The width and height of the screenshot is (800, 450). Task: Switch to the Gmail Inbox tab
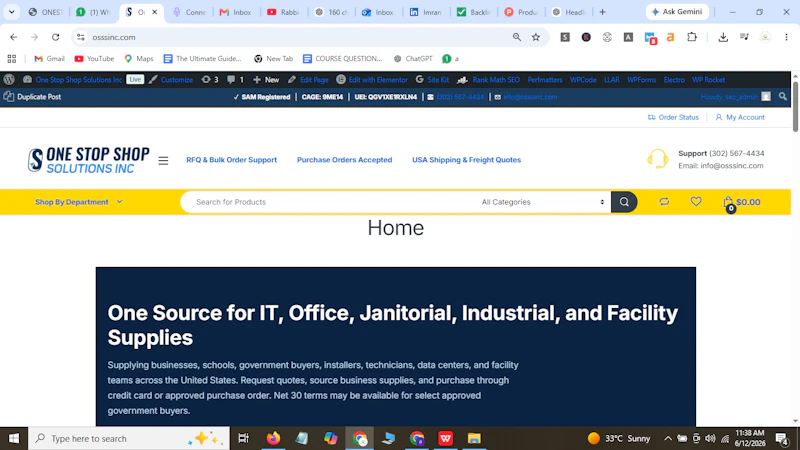click(235, 12)
